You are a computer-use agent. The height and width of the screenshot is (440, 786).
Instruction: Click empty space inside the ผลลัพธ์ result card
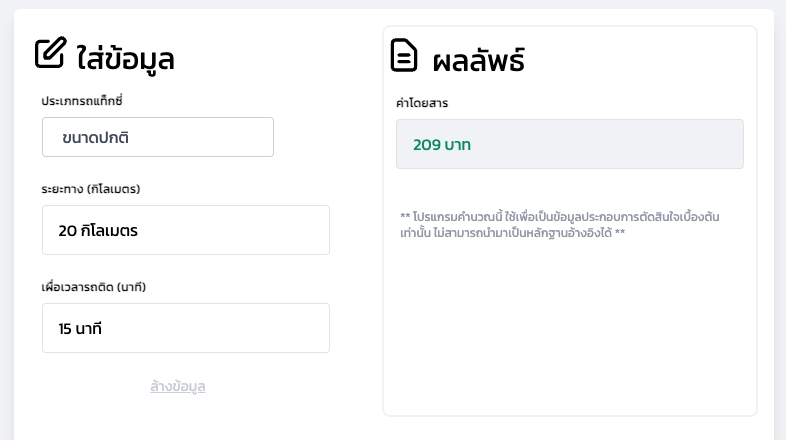pyautogui.click(x=569, y=330)
